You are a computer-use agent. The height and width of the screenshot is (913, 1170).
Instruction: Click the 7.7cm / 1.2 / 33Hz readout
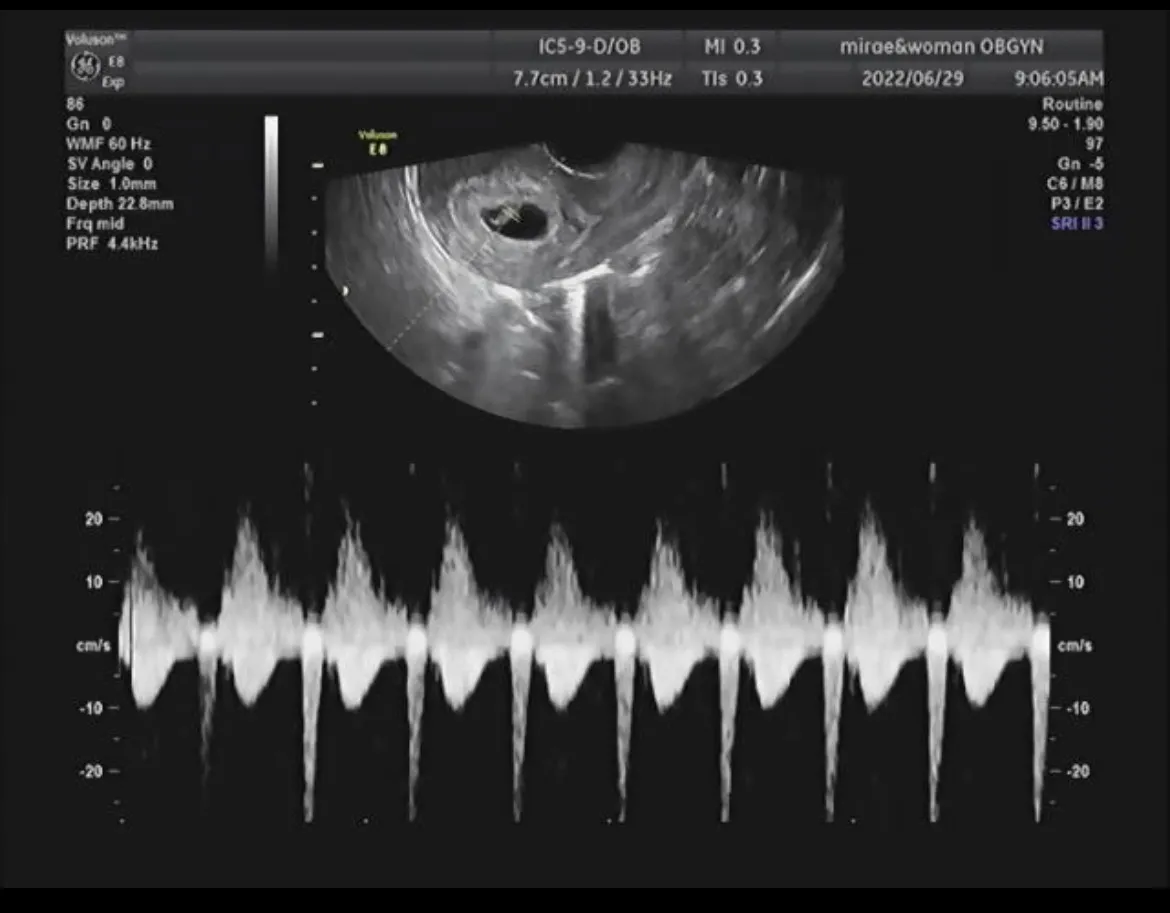[x=592, y=78]
